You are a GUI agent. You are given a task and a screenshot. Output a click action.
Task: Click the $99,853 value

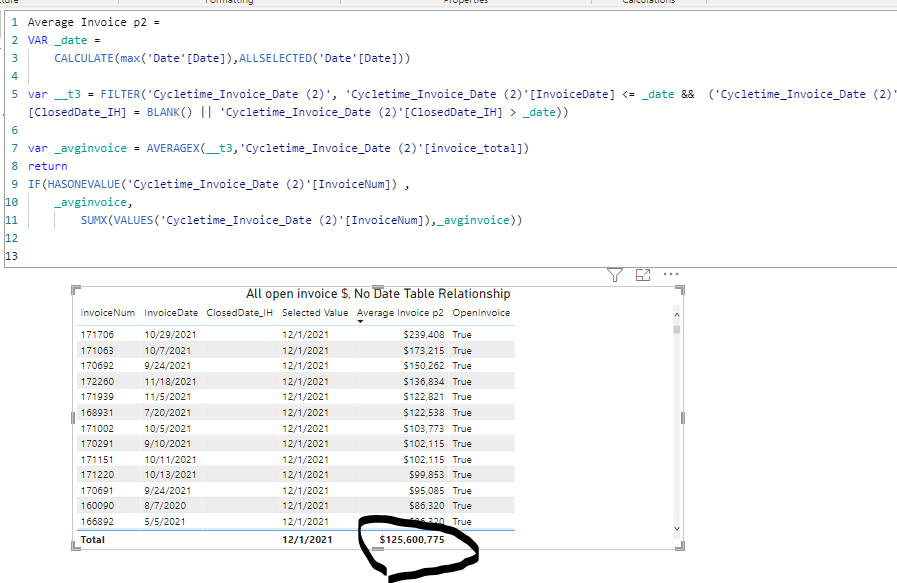427,474
